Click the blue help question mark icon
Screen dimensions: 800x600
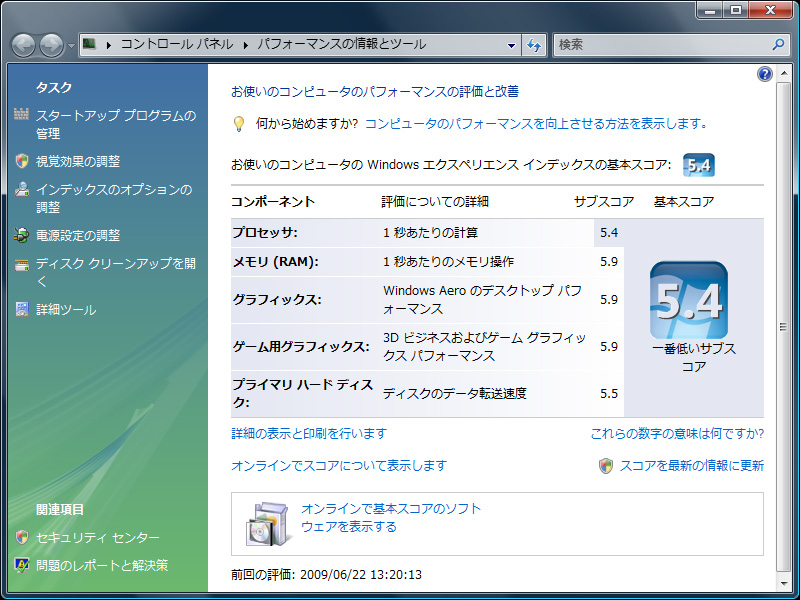point(765,75)
